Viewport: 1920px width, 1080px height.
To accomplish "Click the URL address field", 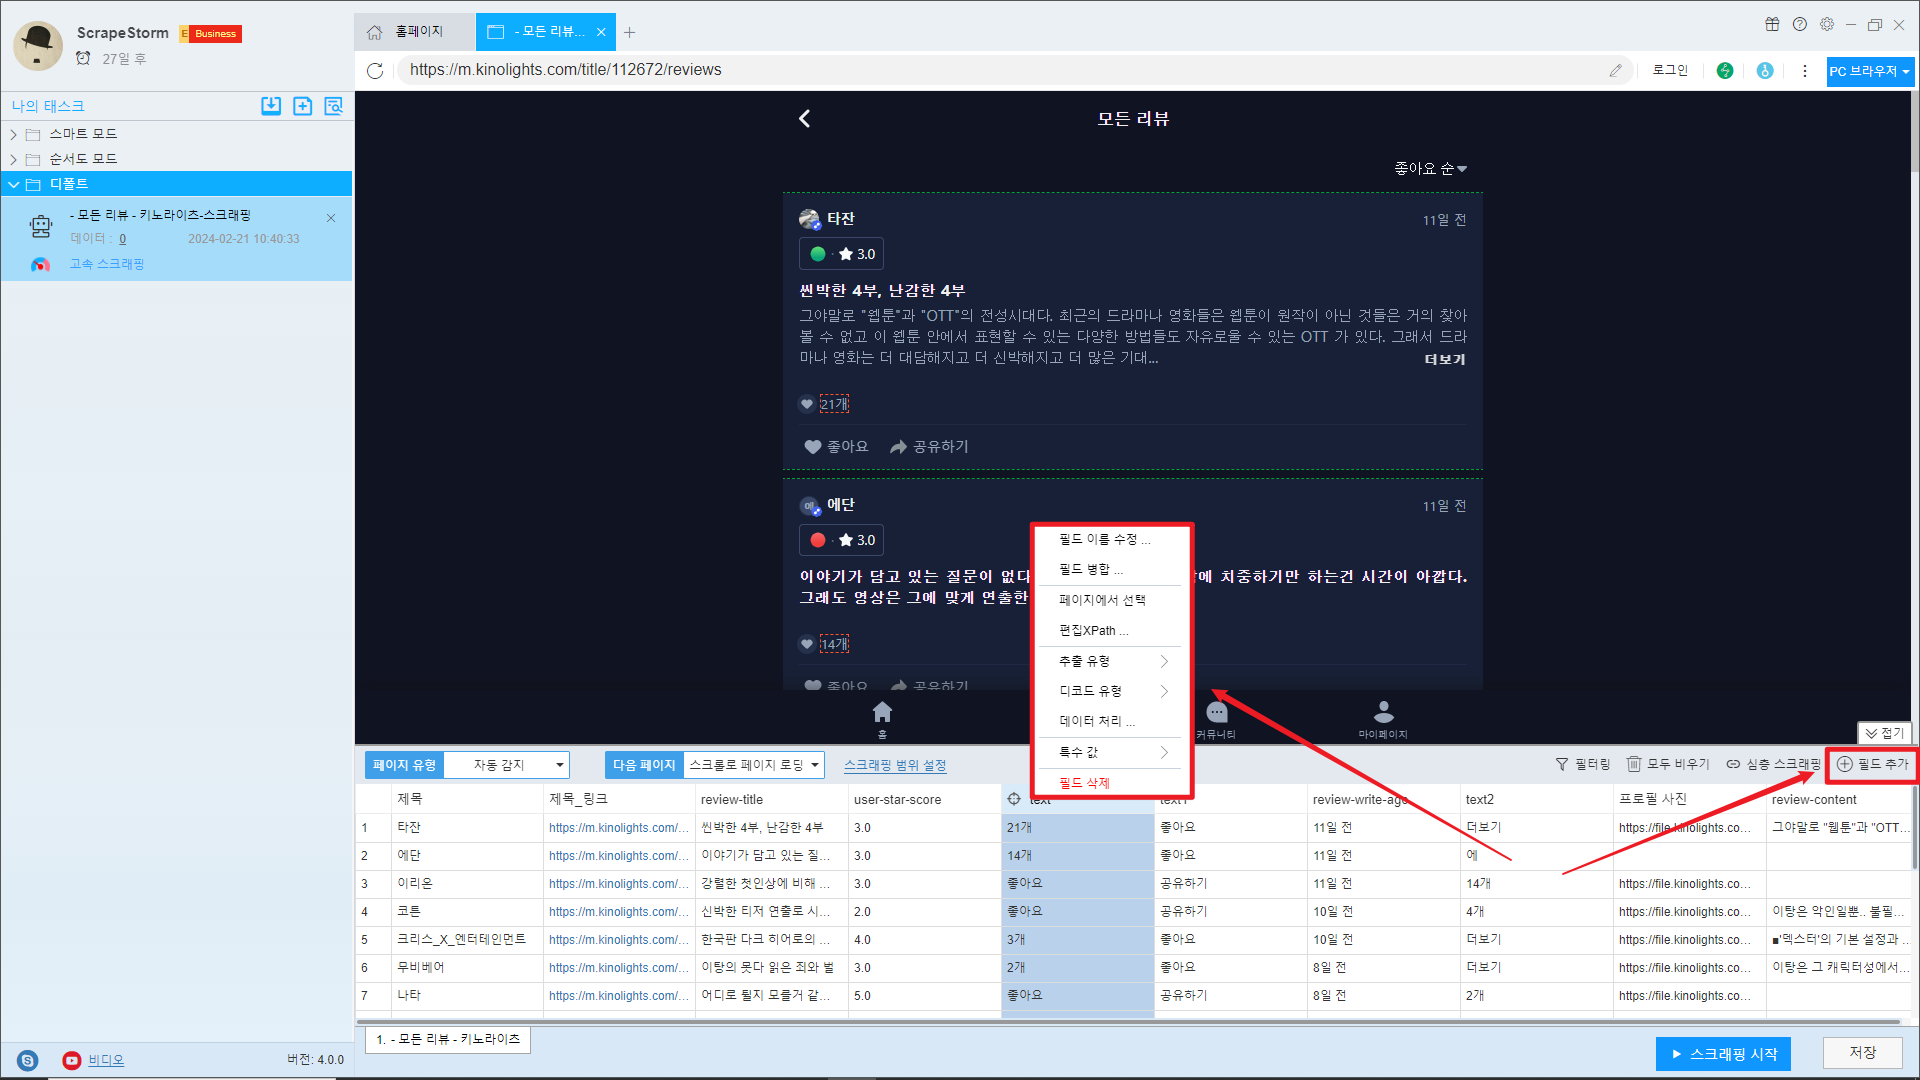I will point(1000,70).
